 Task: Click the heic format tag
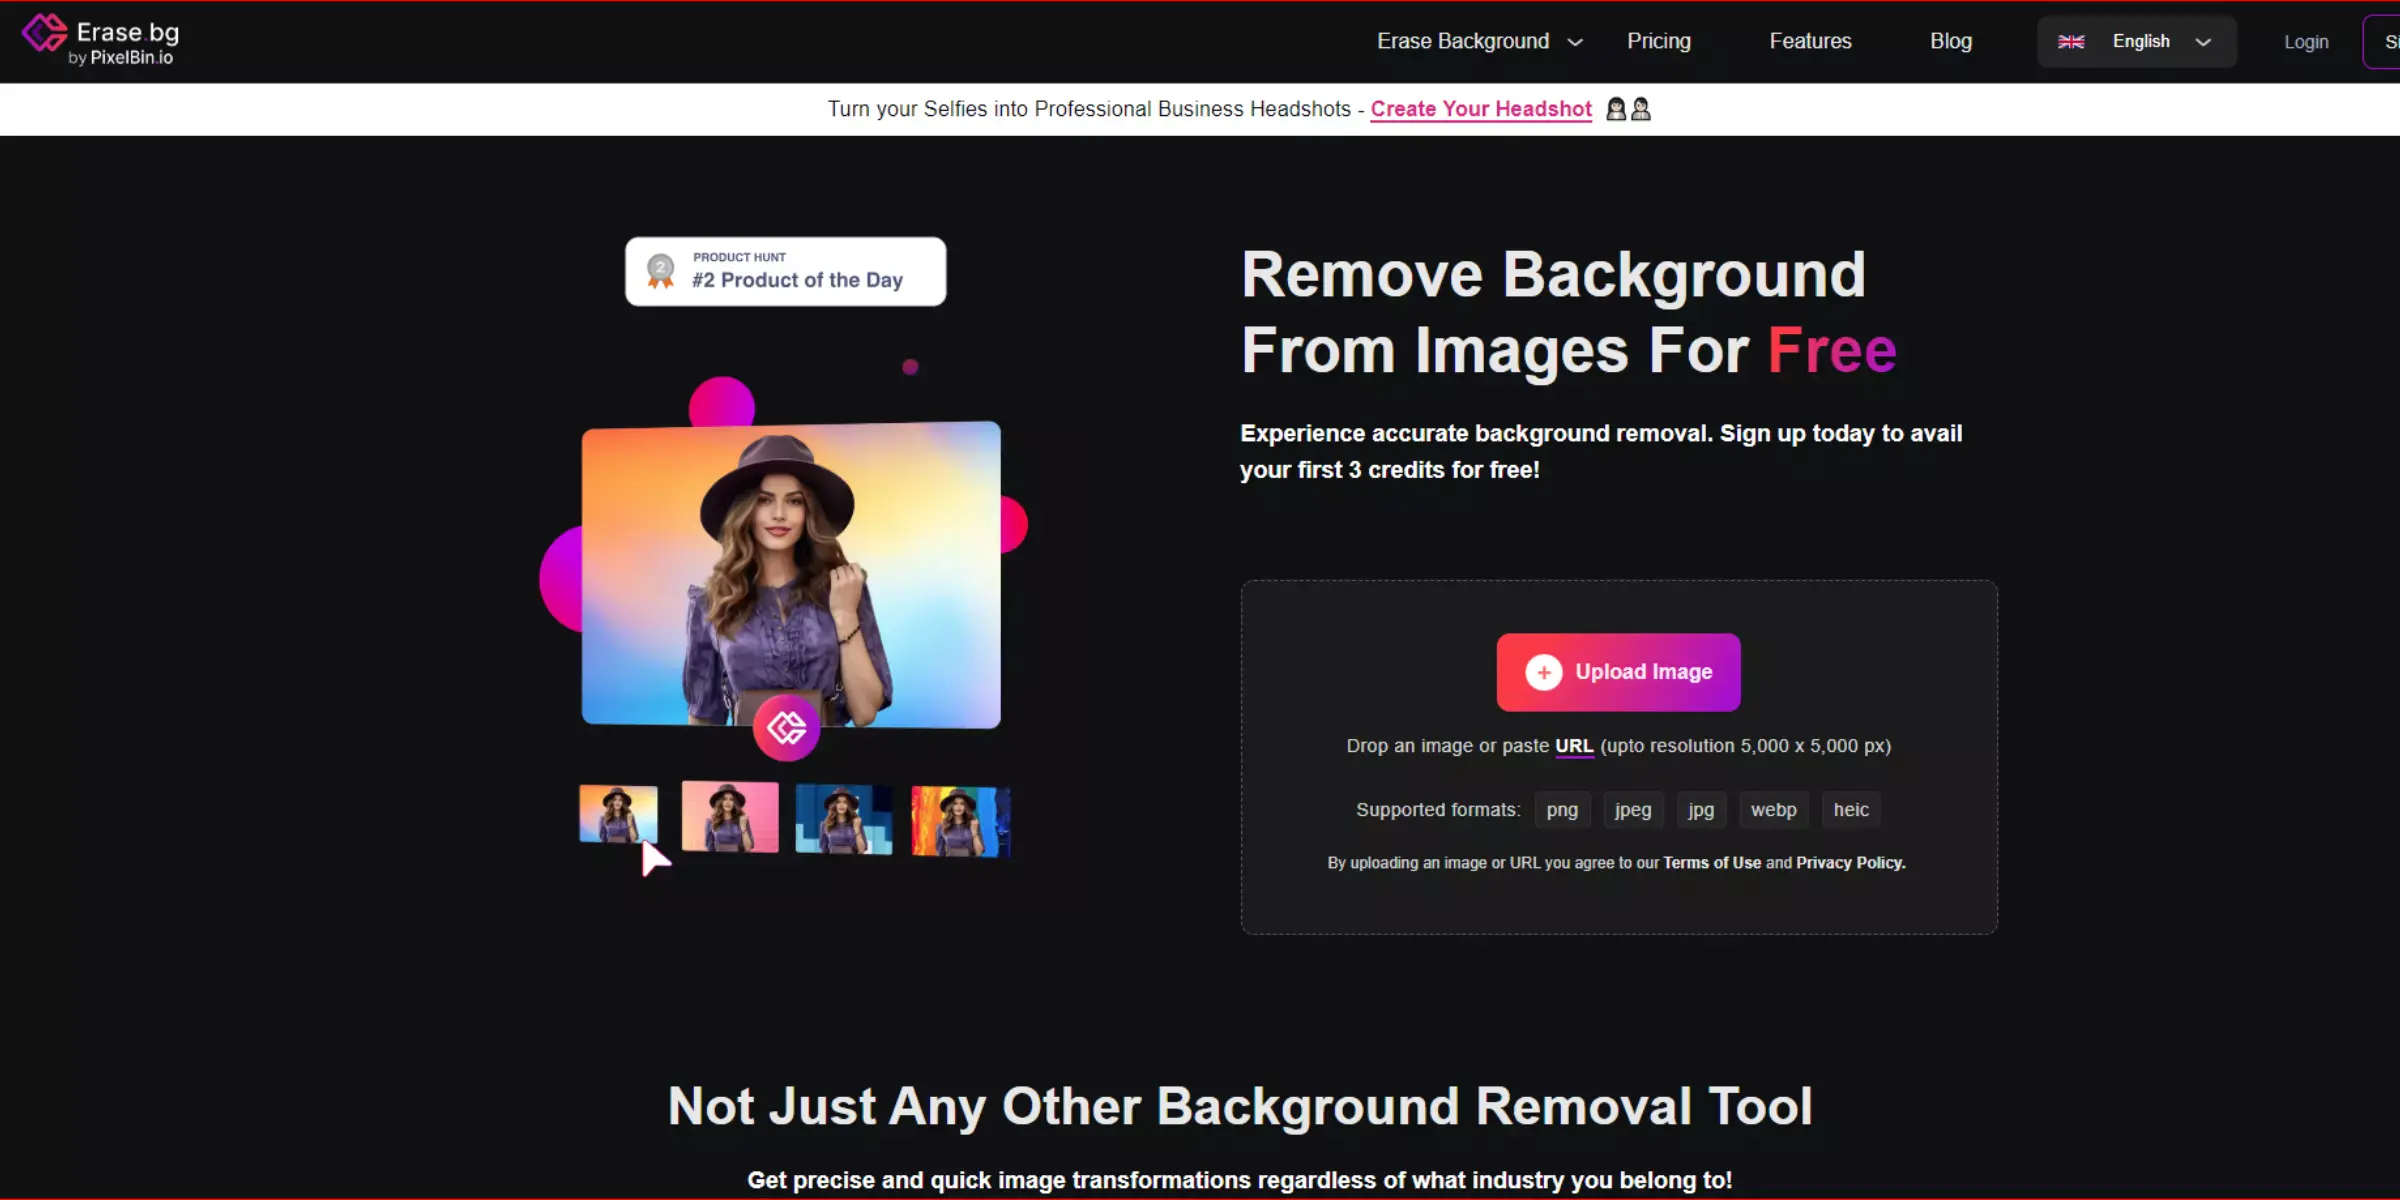1851,810
